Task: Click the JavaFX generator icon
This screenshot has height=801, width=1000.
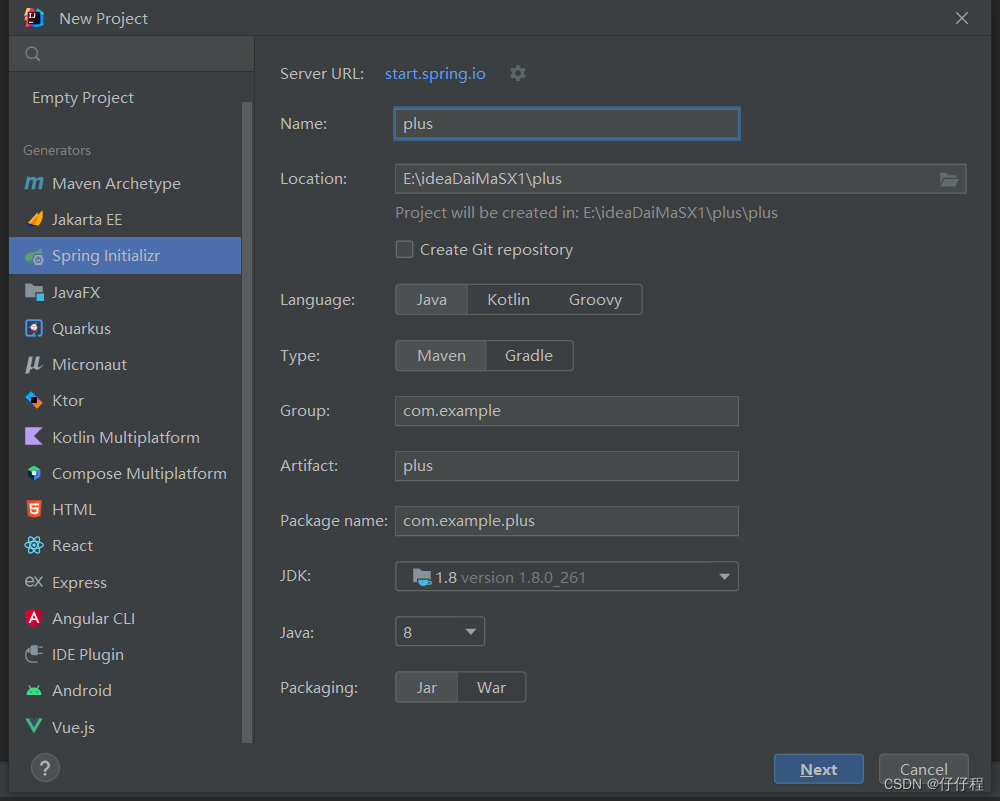Action: (34, 292)
